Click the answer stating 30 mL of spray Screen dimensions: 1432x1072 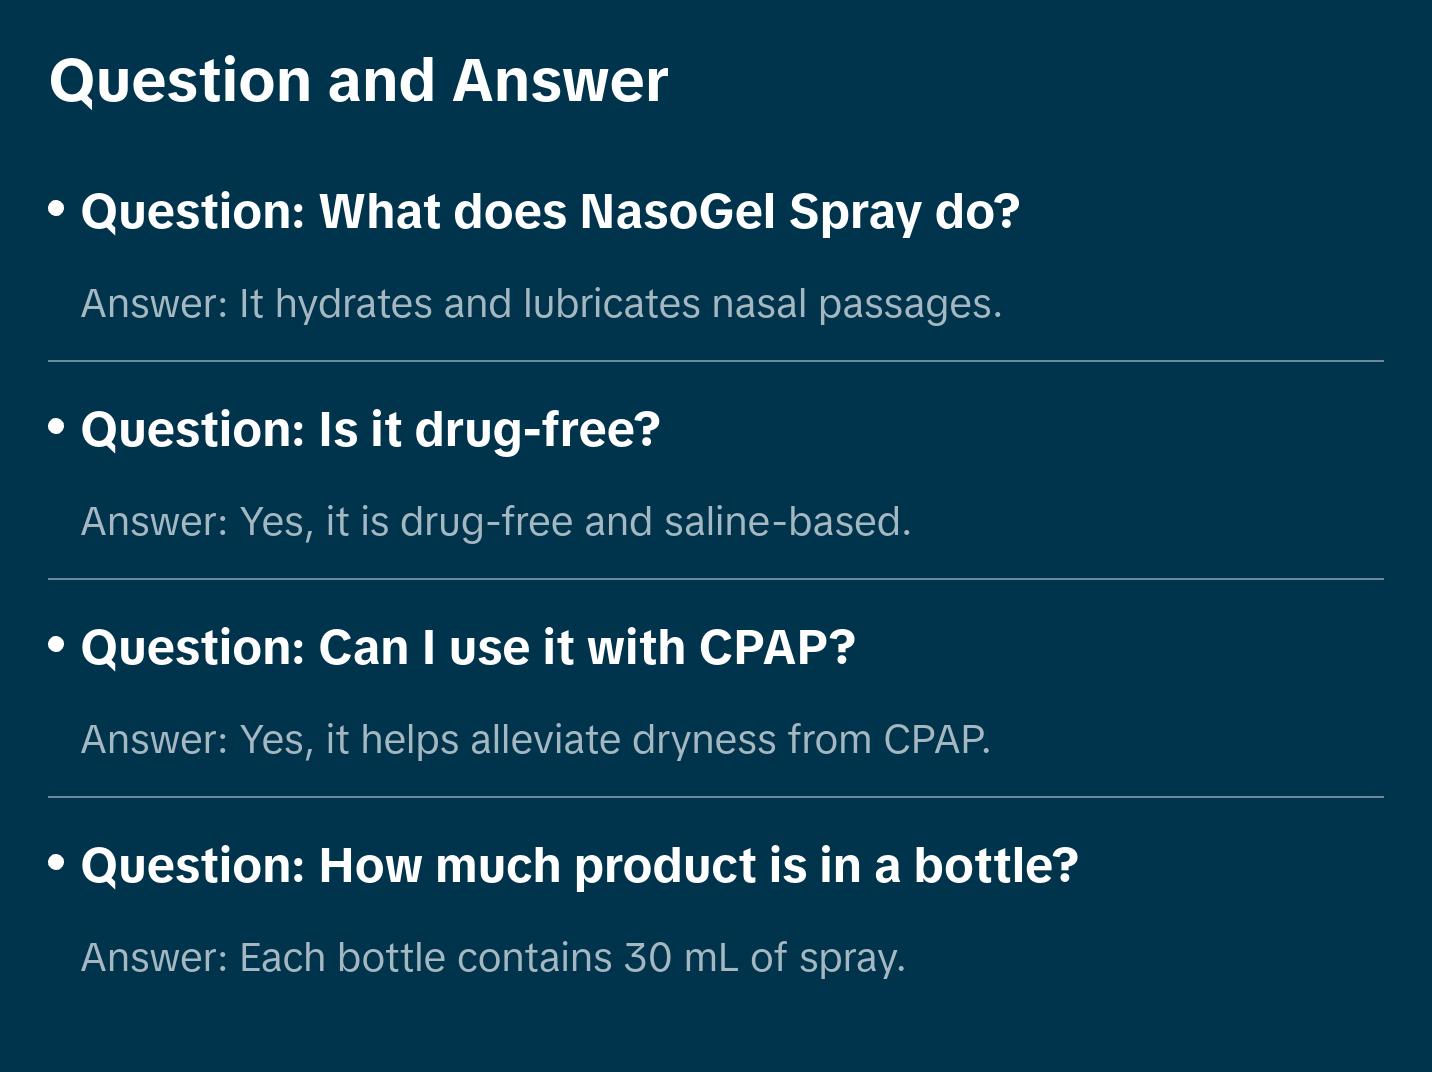493,958
